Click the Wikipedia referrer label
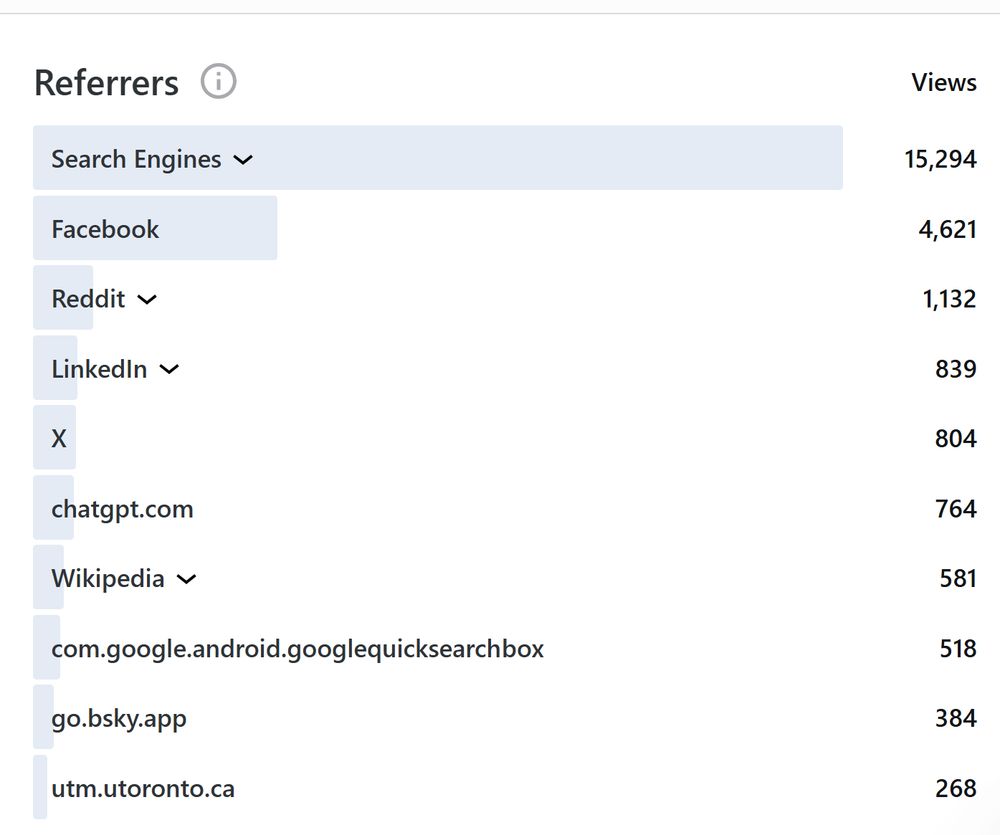 tap(108, 579)
